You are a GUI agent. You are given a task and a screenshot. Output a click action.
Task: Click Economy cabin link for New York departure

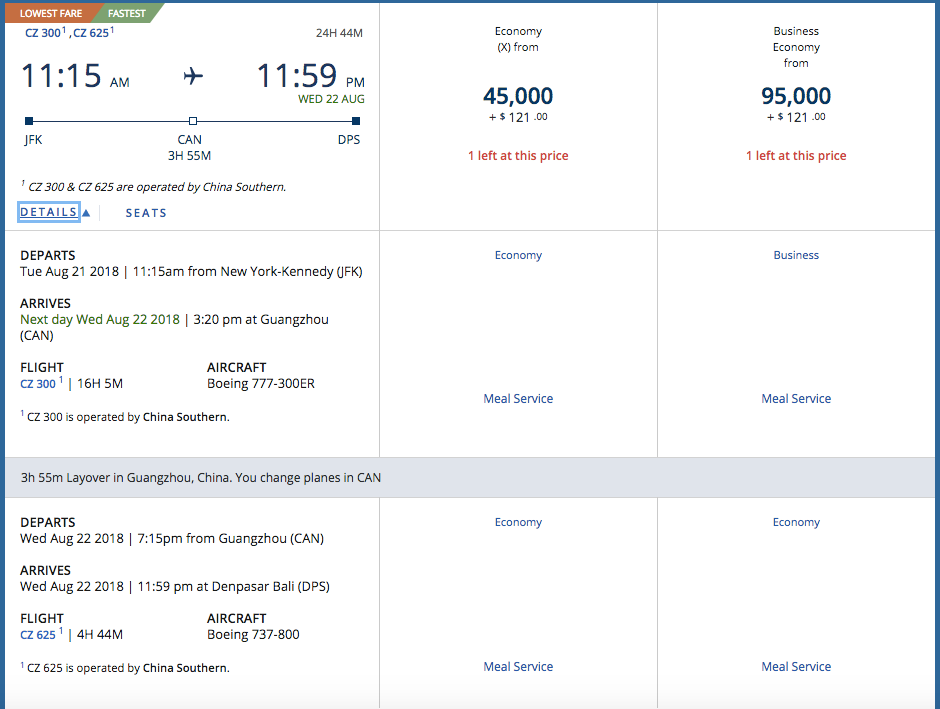click(x=518, y=255)
